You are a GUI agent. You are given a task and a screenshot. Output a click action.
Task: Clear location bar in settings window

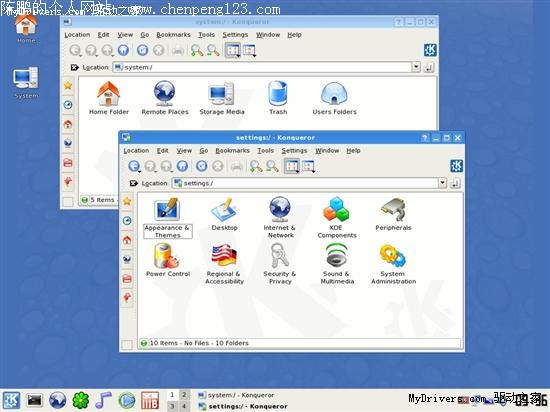coord(134,183)
